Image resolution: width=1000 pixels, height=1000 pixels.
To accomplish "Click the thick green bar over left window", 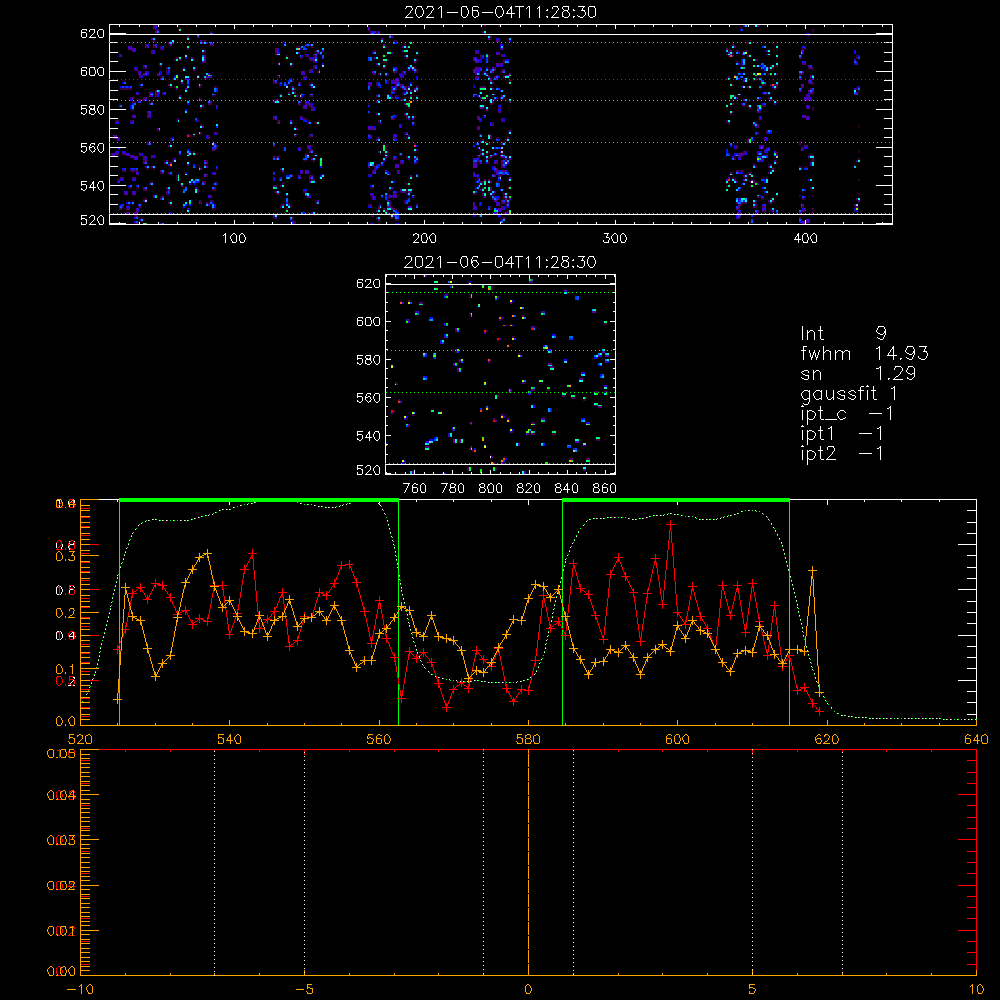I will [259, 500].
